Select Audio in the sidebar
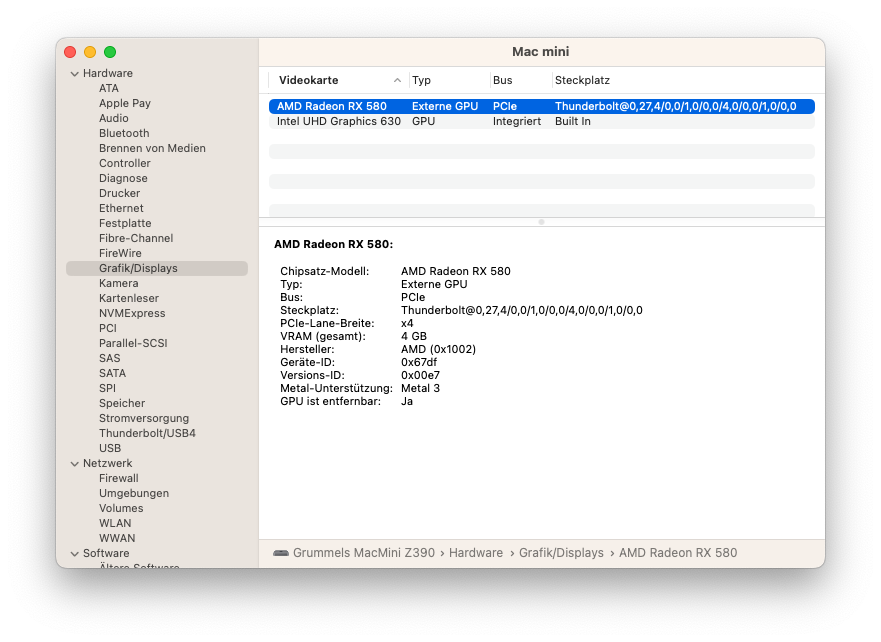The width and height of the screenshot is (881, 642). click(113, 118)
